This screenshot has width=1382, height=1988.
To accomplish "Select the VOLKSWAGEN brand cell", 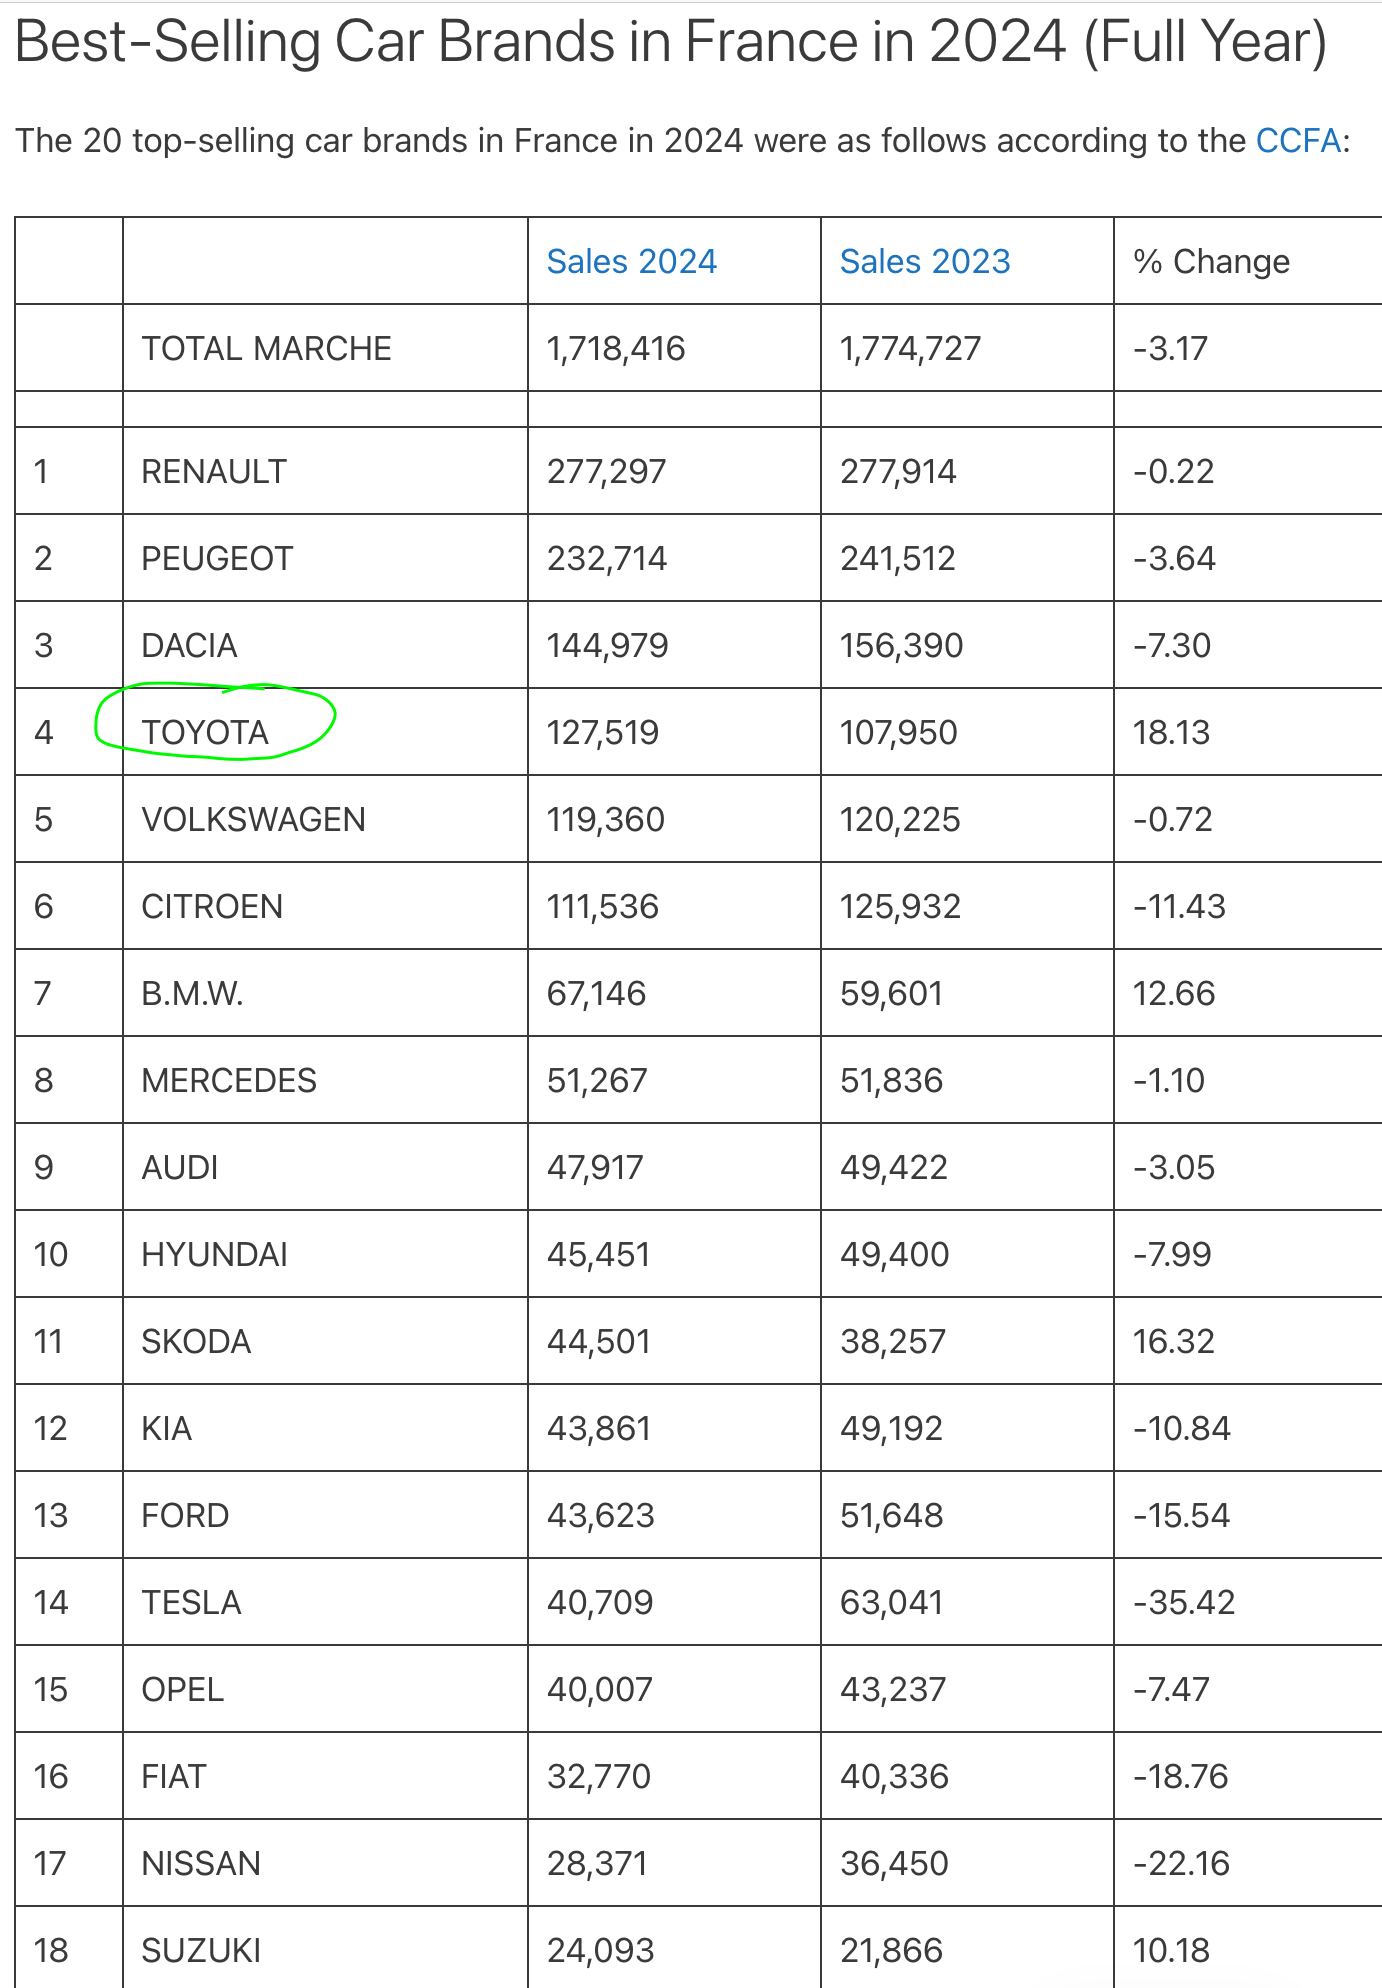I will [x=253, y=820].
